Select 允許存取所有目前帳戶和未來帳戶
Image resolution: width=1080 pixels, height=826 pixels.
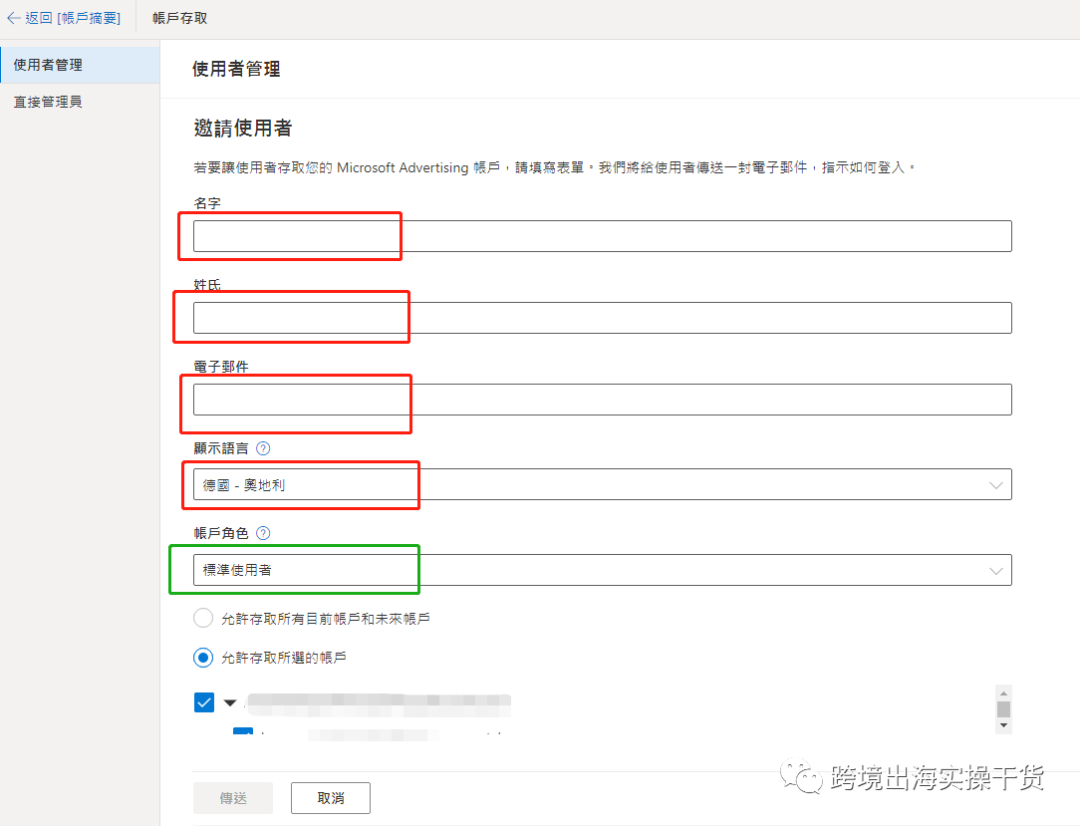203,618
